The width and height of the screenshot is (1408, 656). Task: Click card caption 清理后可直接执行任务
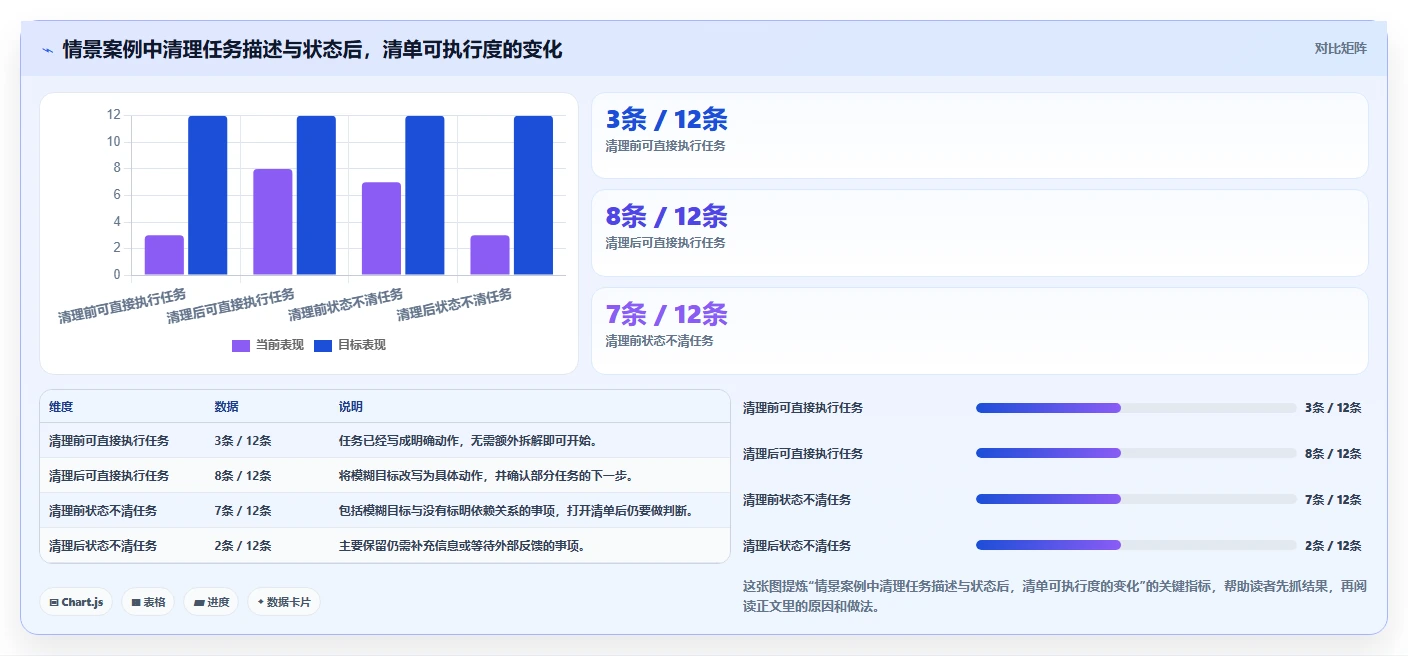[665, 243]
